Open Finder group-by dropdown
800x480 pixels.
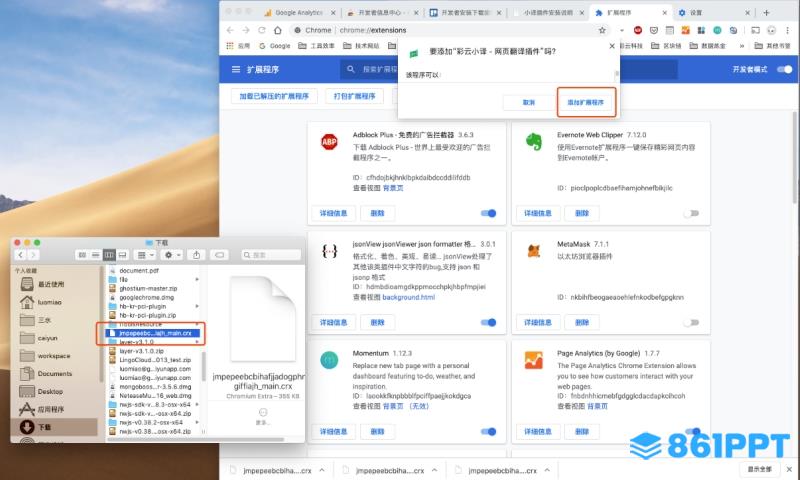[145, 255]
